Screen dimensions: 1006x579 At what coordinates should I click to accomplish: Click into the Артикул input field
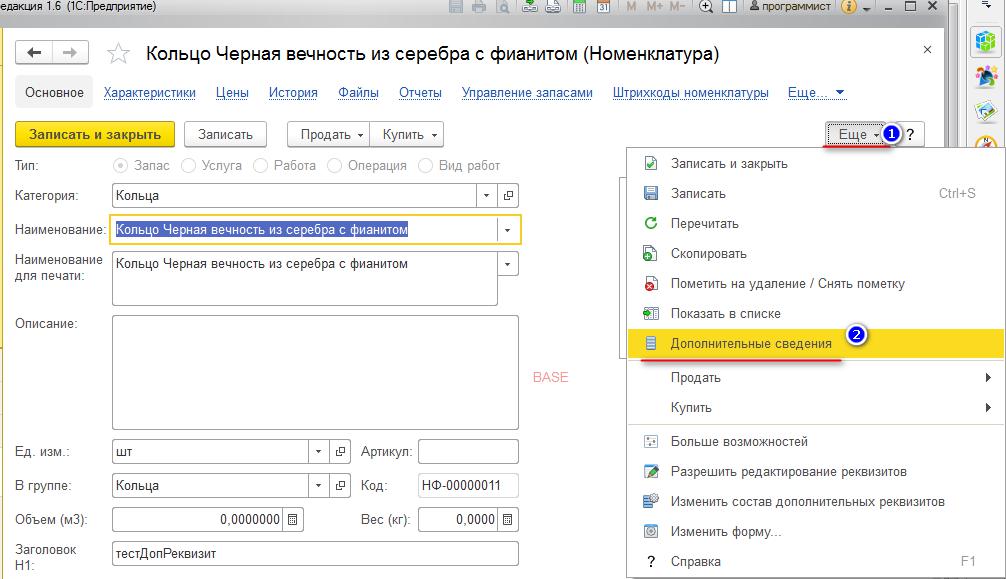pos(468,452)
